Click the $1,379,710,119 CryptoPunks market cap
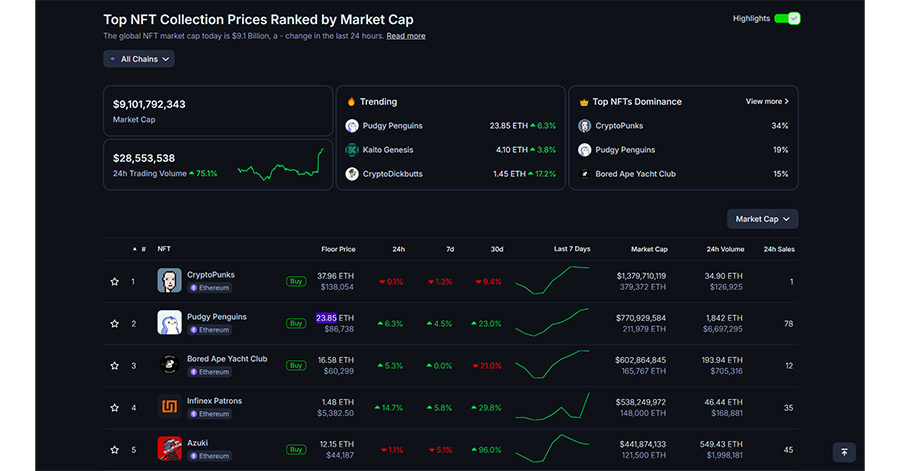 click(641, 276)
